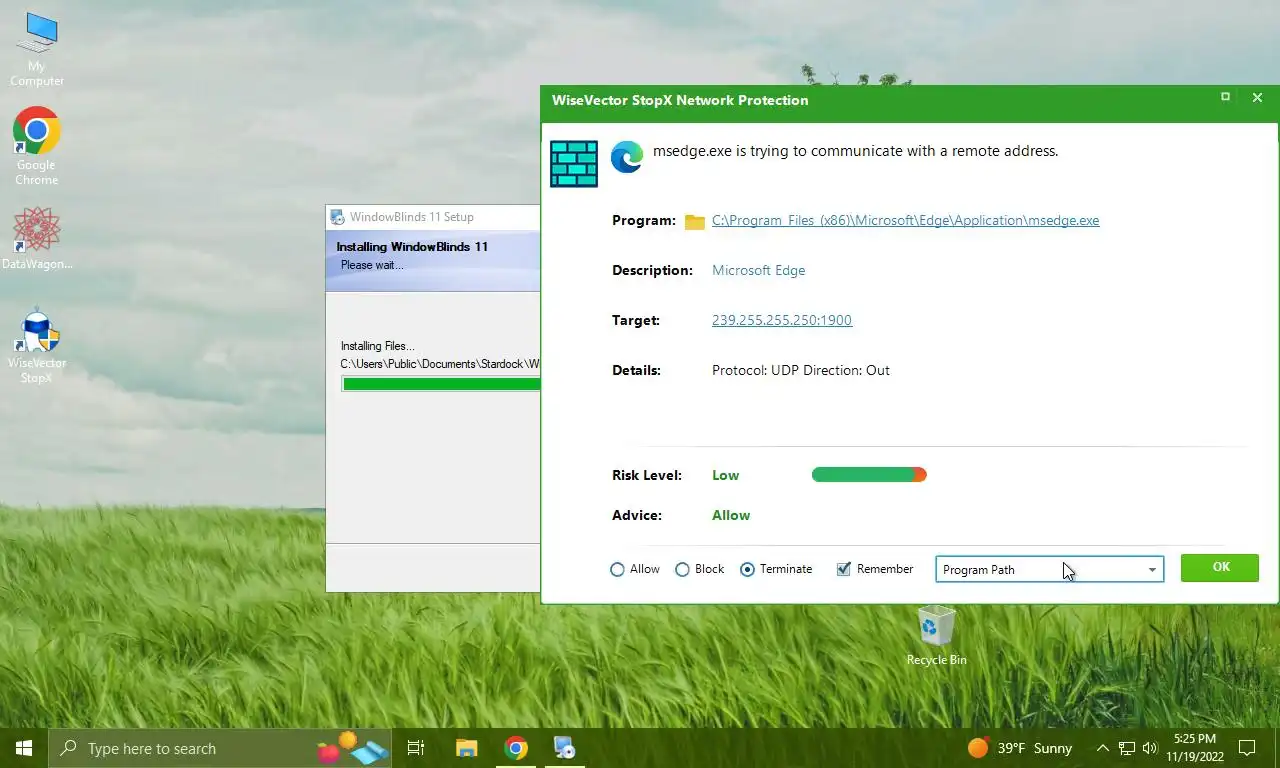Maximize the StopX Network Protection window

(1225, 97)
